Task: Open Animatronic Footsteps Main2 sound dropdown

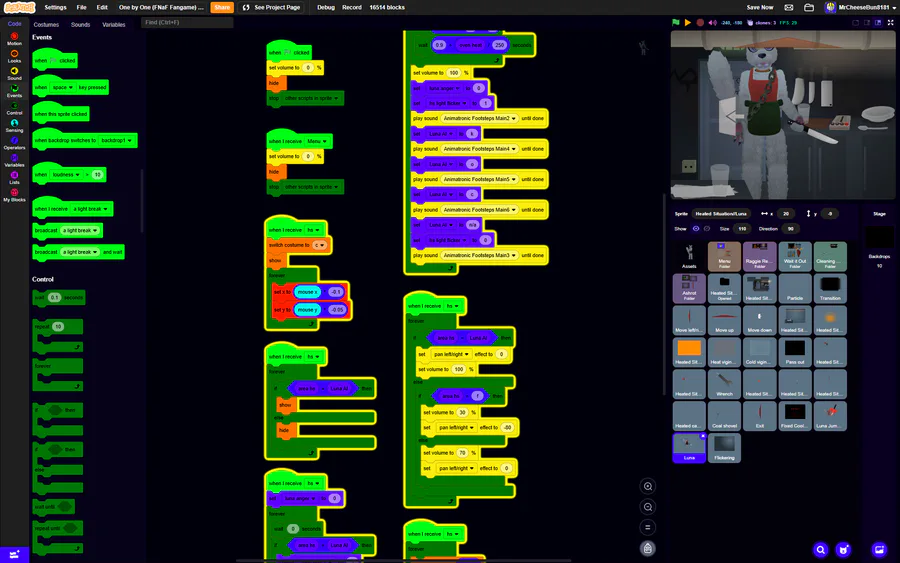Action: point(479,118)
